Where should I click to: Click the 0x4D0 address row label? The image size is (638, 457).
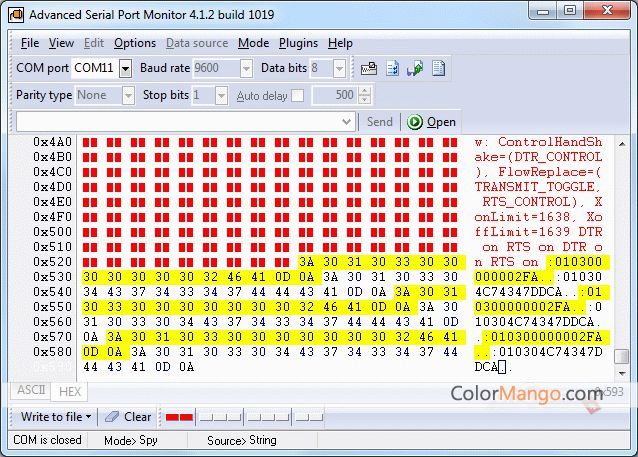[52, 187]
